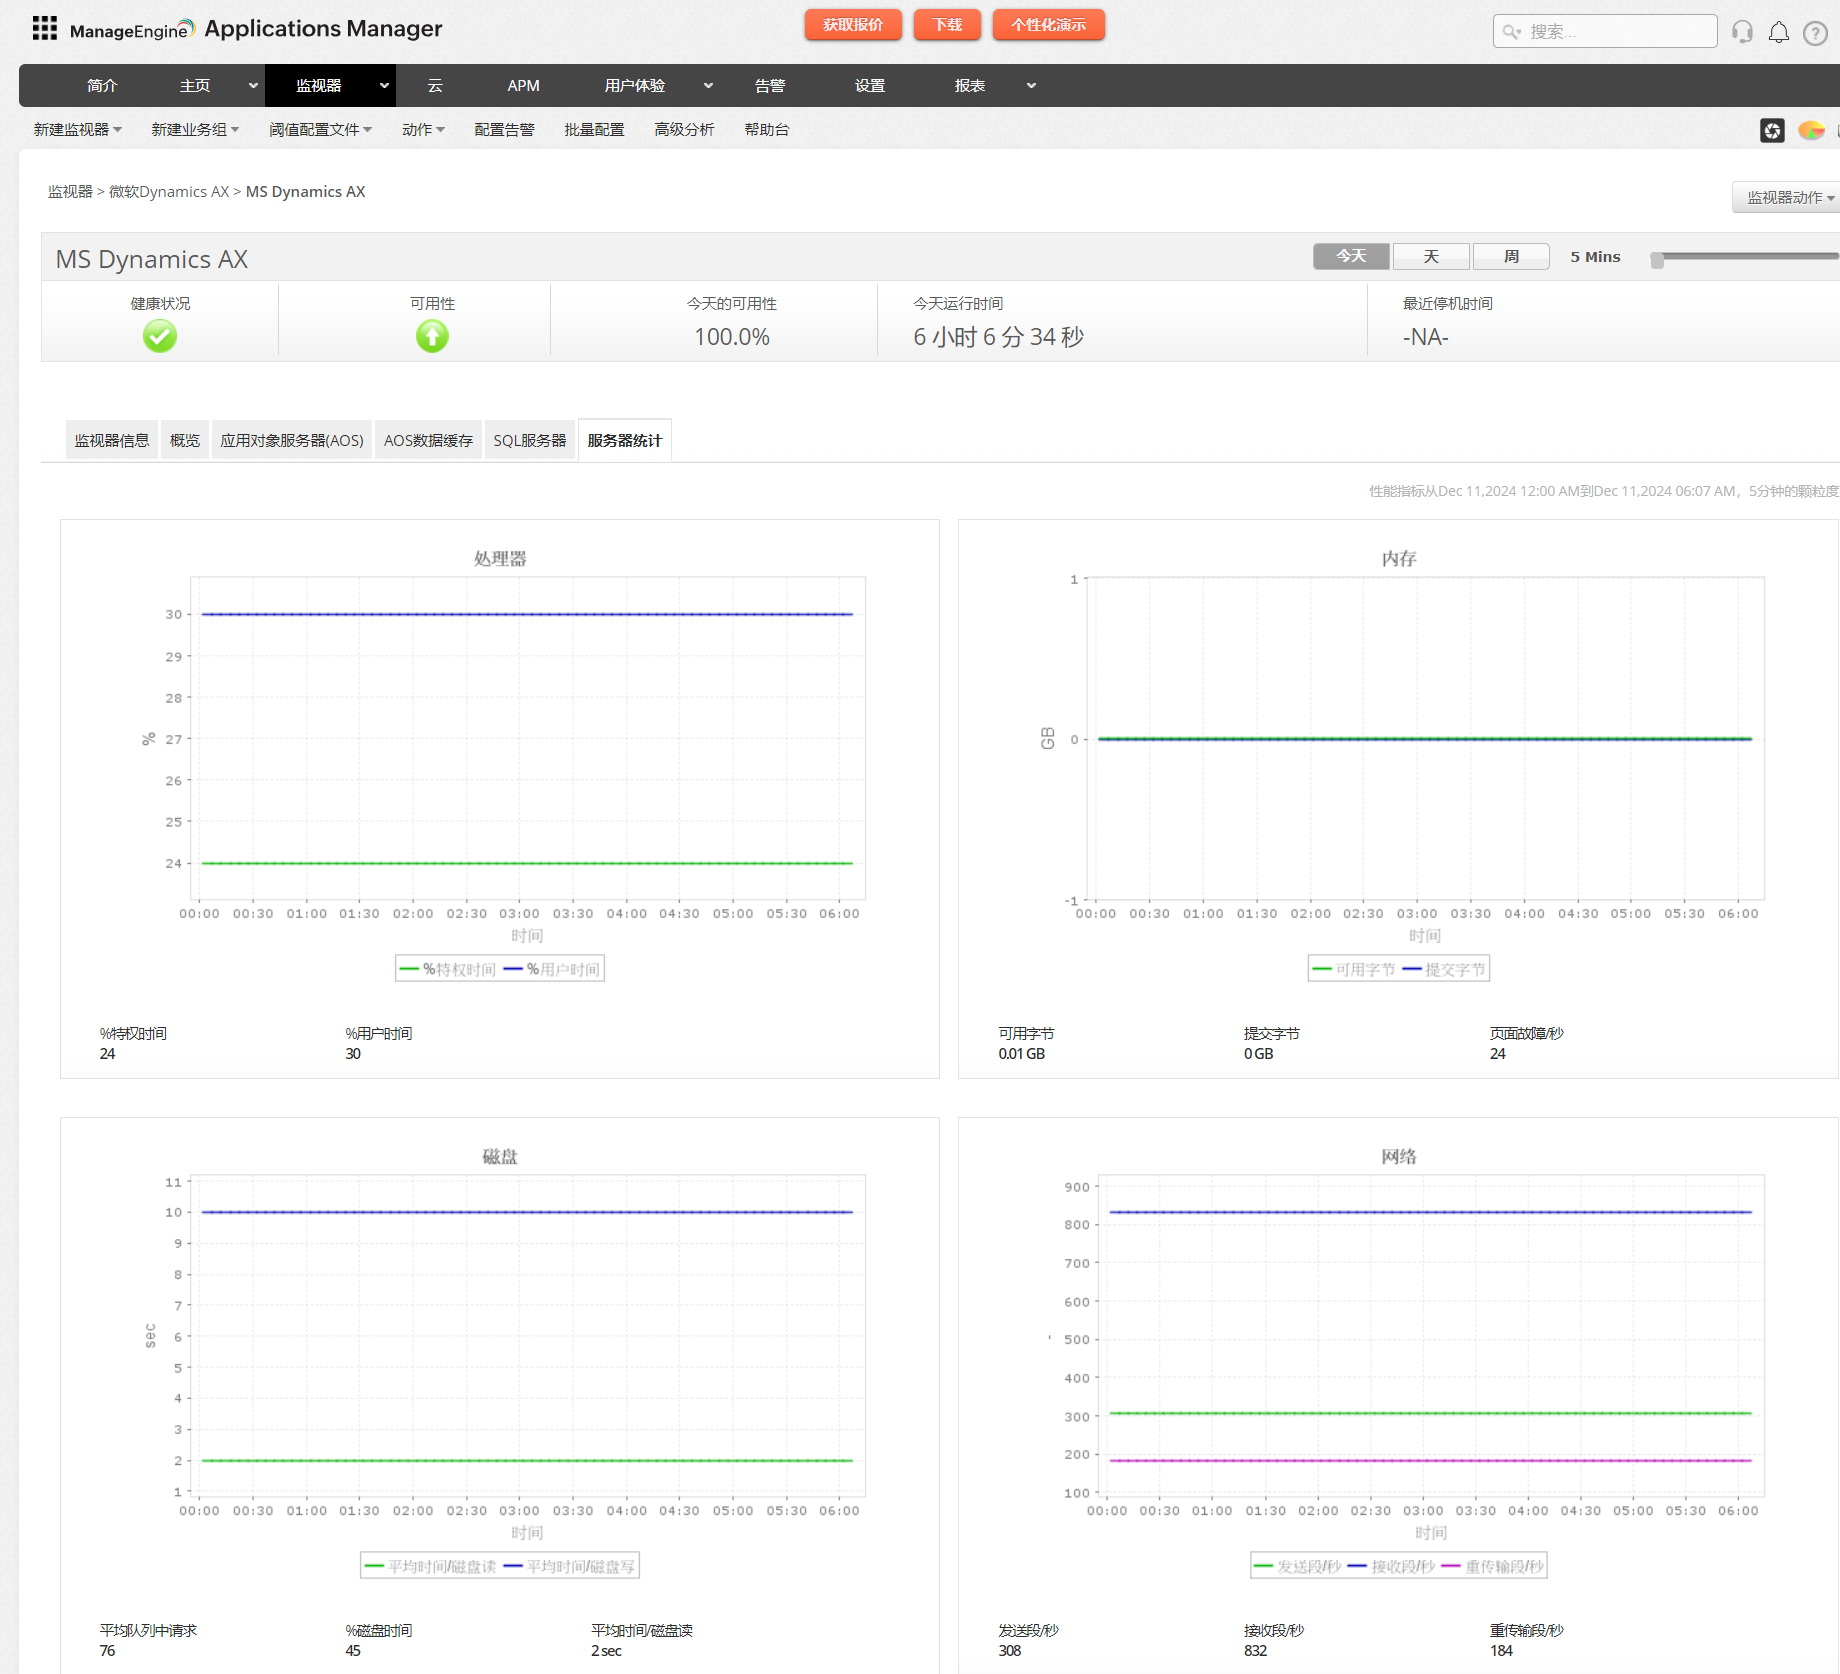The height and width of the screenshot is (1674, 1840).
Task: Toggle the 重传输段/秒 legend entry
Action: point(1493,1566)
